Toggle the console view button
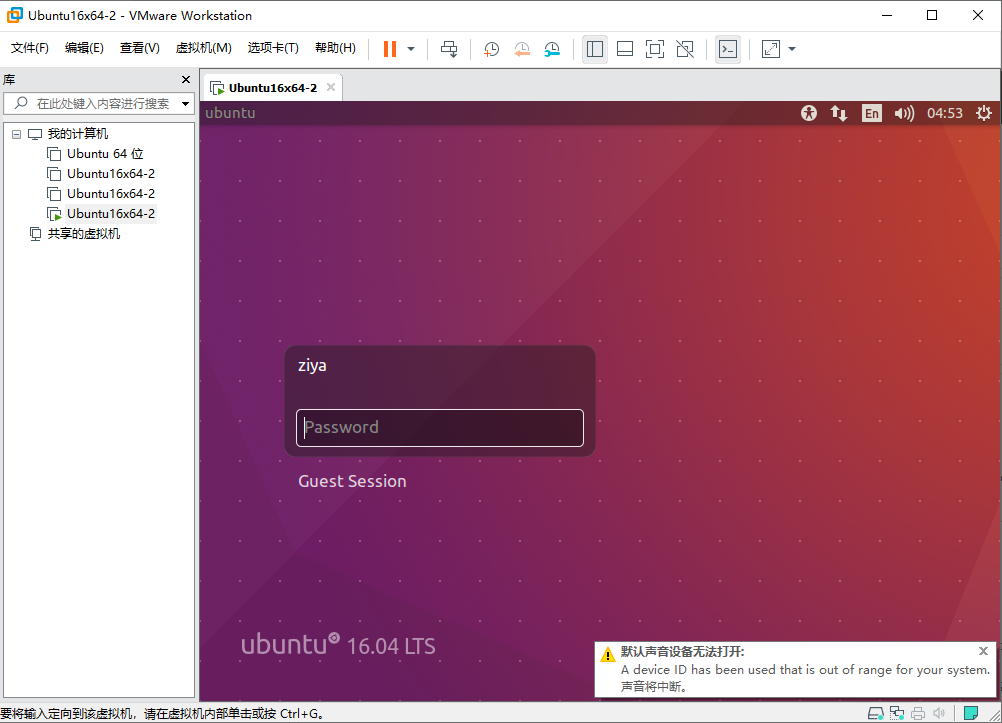 [728, 49]
